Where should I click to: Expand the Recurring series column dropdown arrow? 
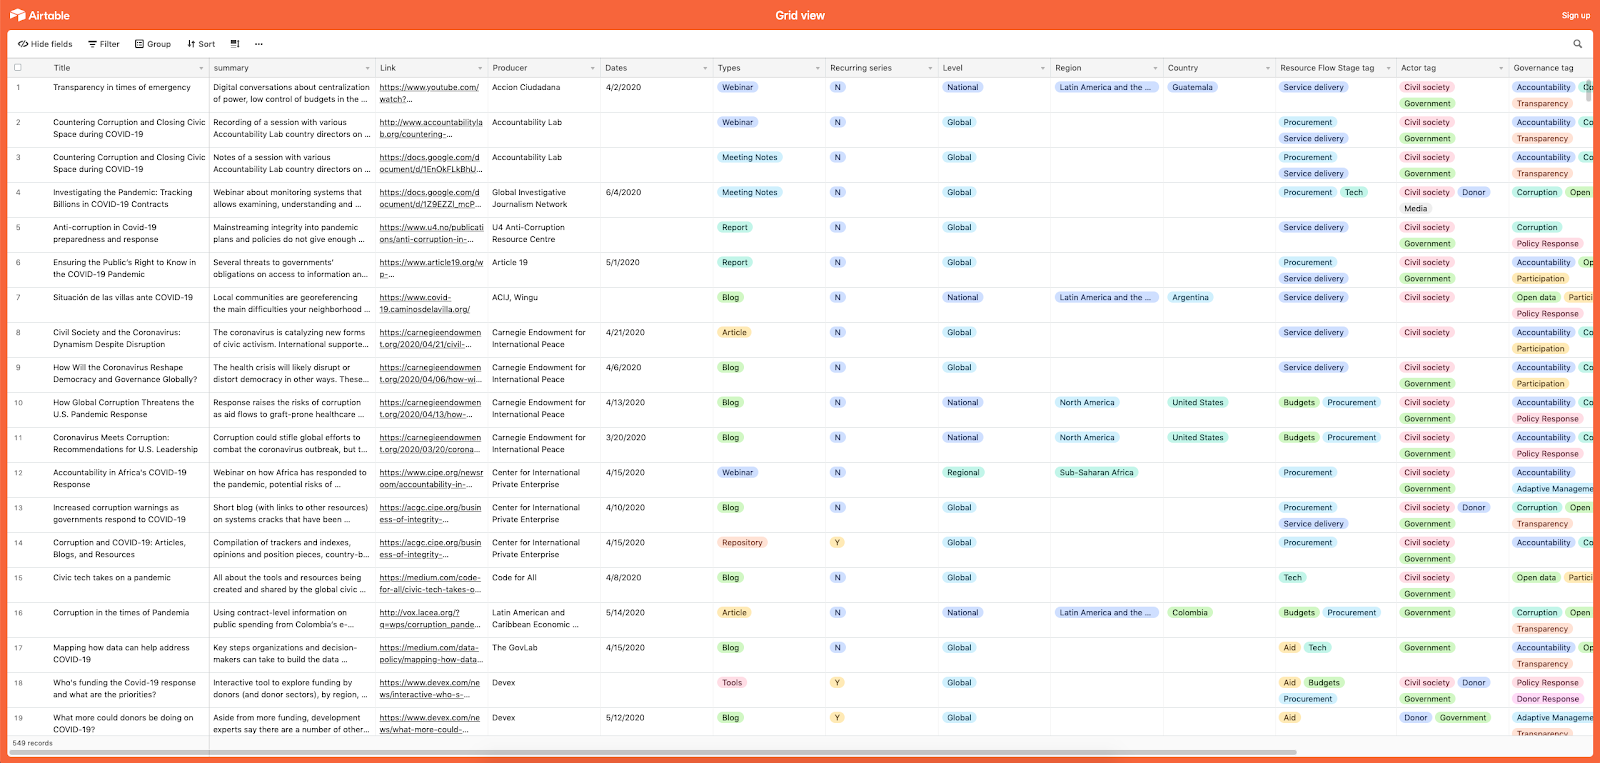pyautogui.click(x=930, y=68)
